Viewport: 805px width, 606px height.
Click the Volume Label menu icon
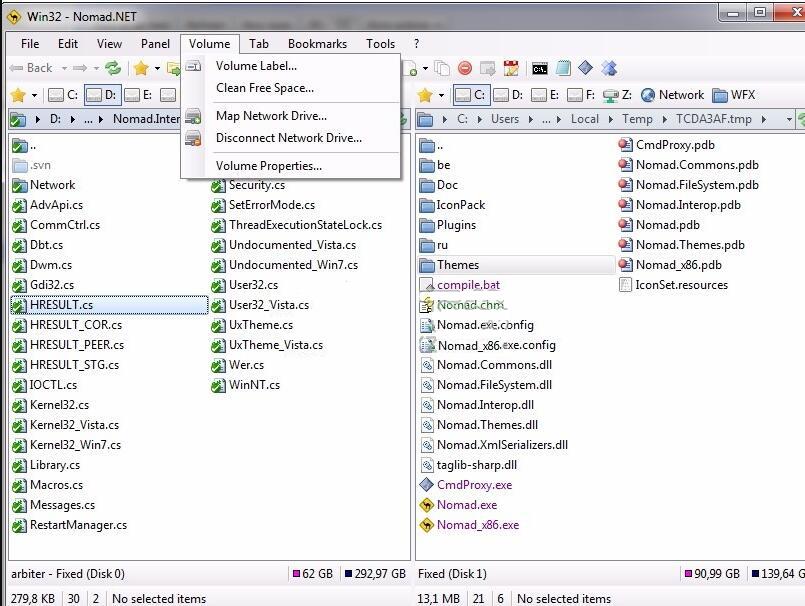(x=193, y=66)
